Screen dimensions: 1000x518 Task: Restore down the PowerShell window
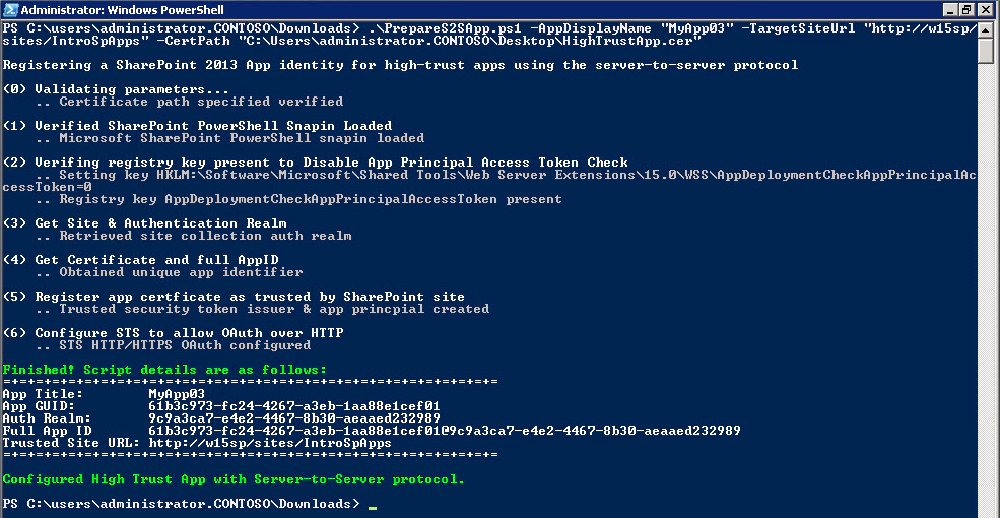[966, 10]
